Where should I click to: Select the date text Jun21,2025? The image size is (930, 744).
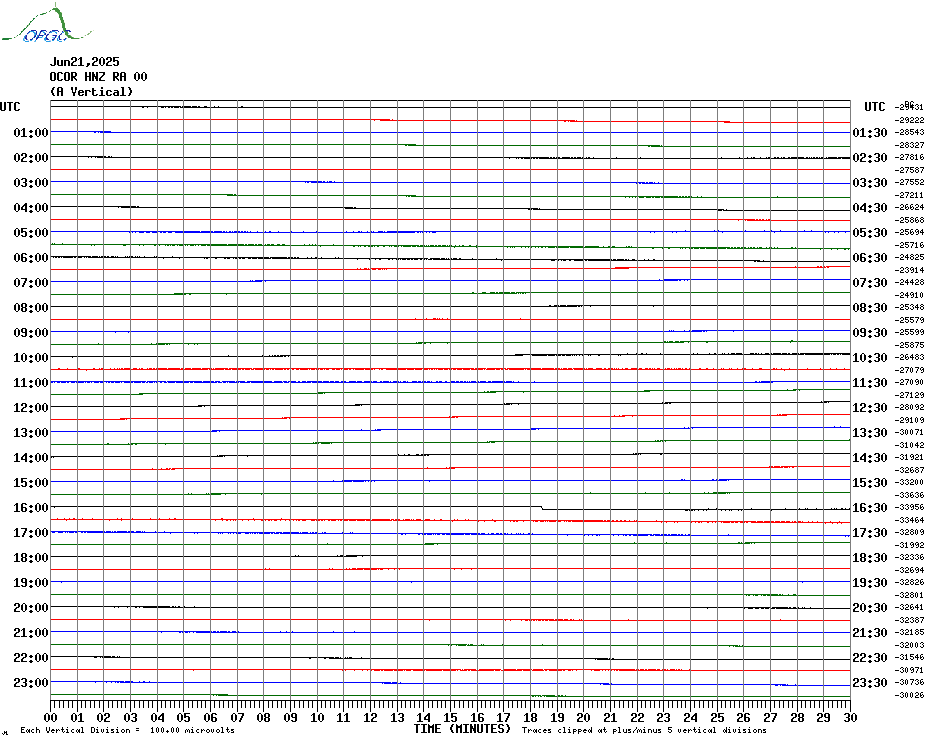[85, 62]
